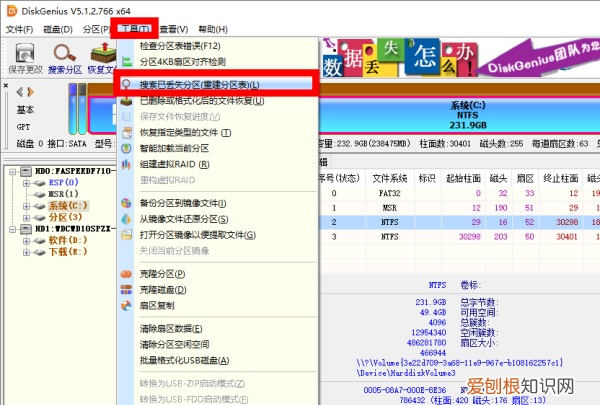Select MSR(1) in the disk tree
Viewport: 600px width, 405px height.
(x=63, y=194)
